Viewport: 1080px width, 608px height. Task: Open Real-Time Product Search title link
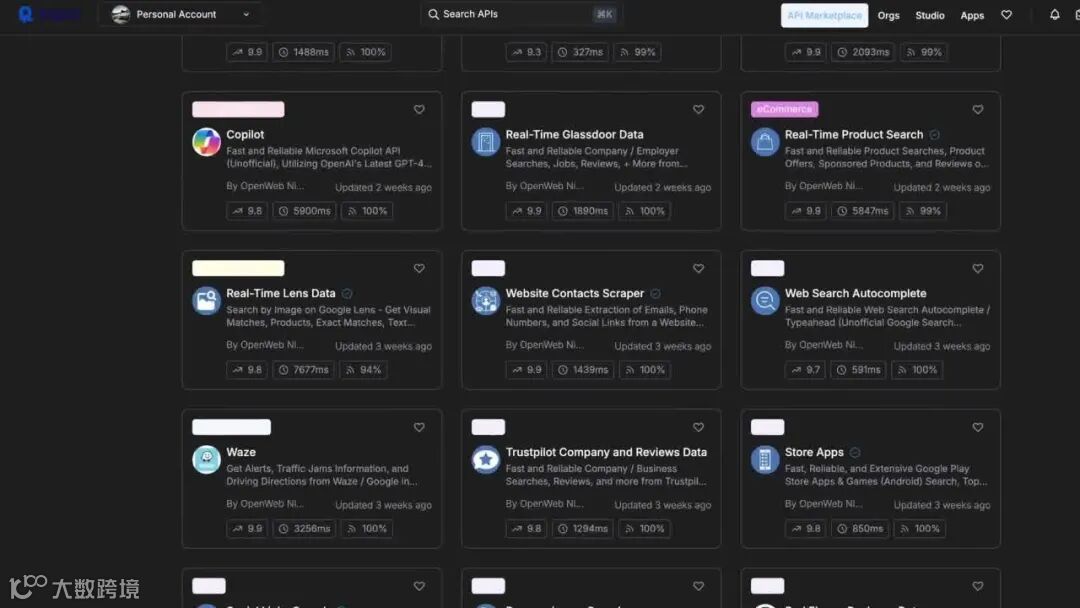[x=853, y=134]
